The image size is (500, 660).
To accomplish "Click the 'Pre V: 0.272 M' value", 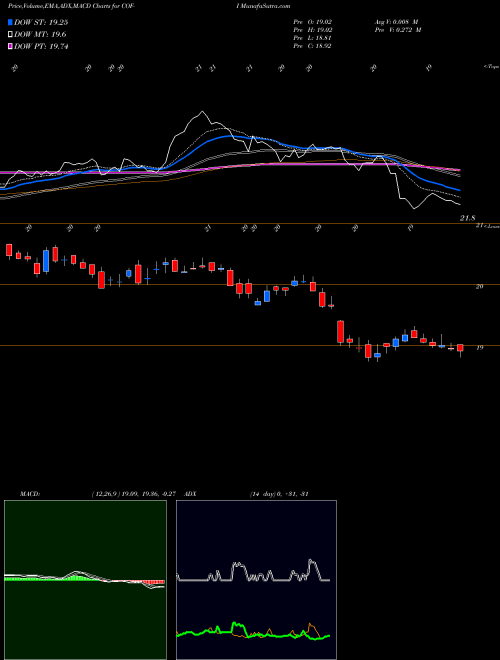I will 398,30.
